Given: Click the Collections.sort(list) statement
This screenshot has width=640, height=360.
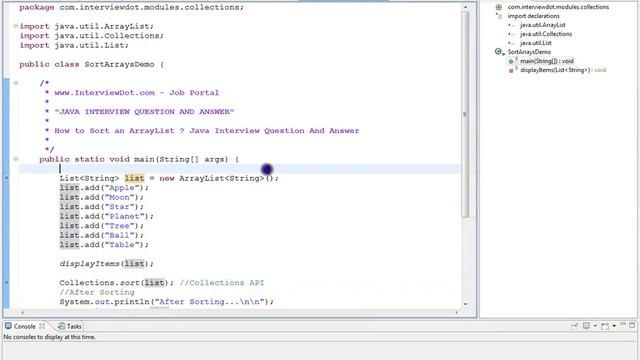Looking at the screenshot, I should 117,282.
